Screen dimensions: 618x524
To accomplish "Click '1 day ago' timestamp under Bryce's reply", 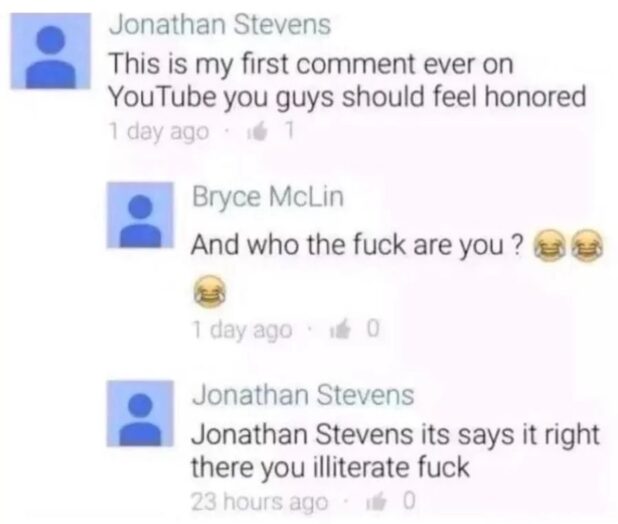I will (242, 330).
